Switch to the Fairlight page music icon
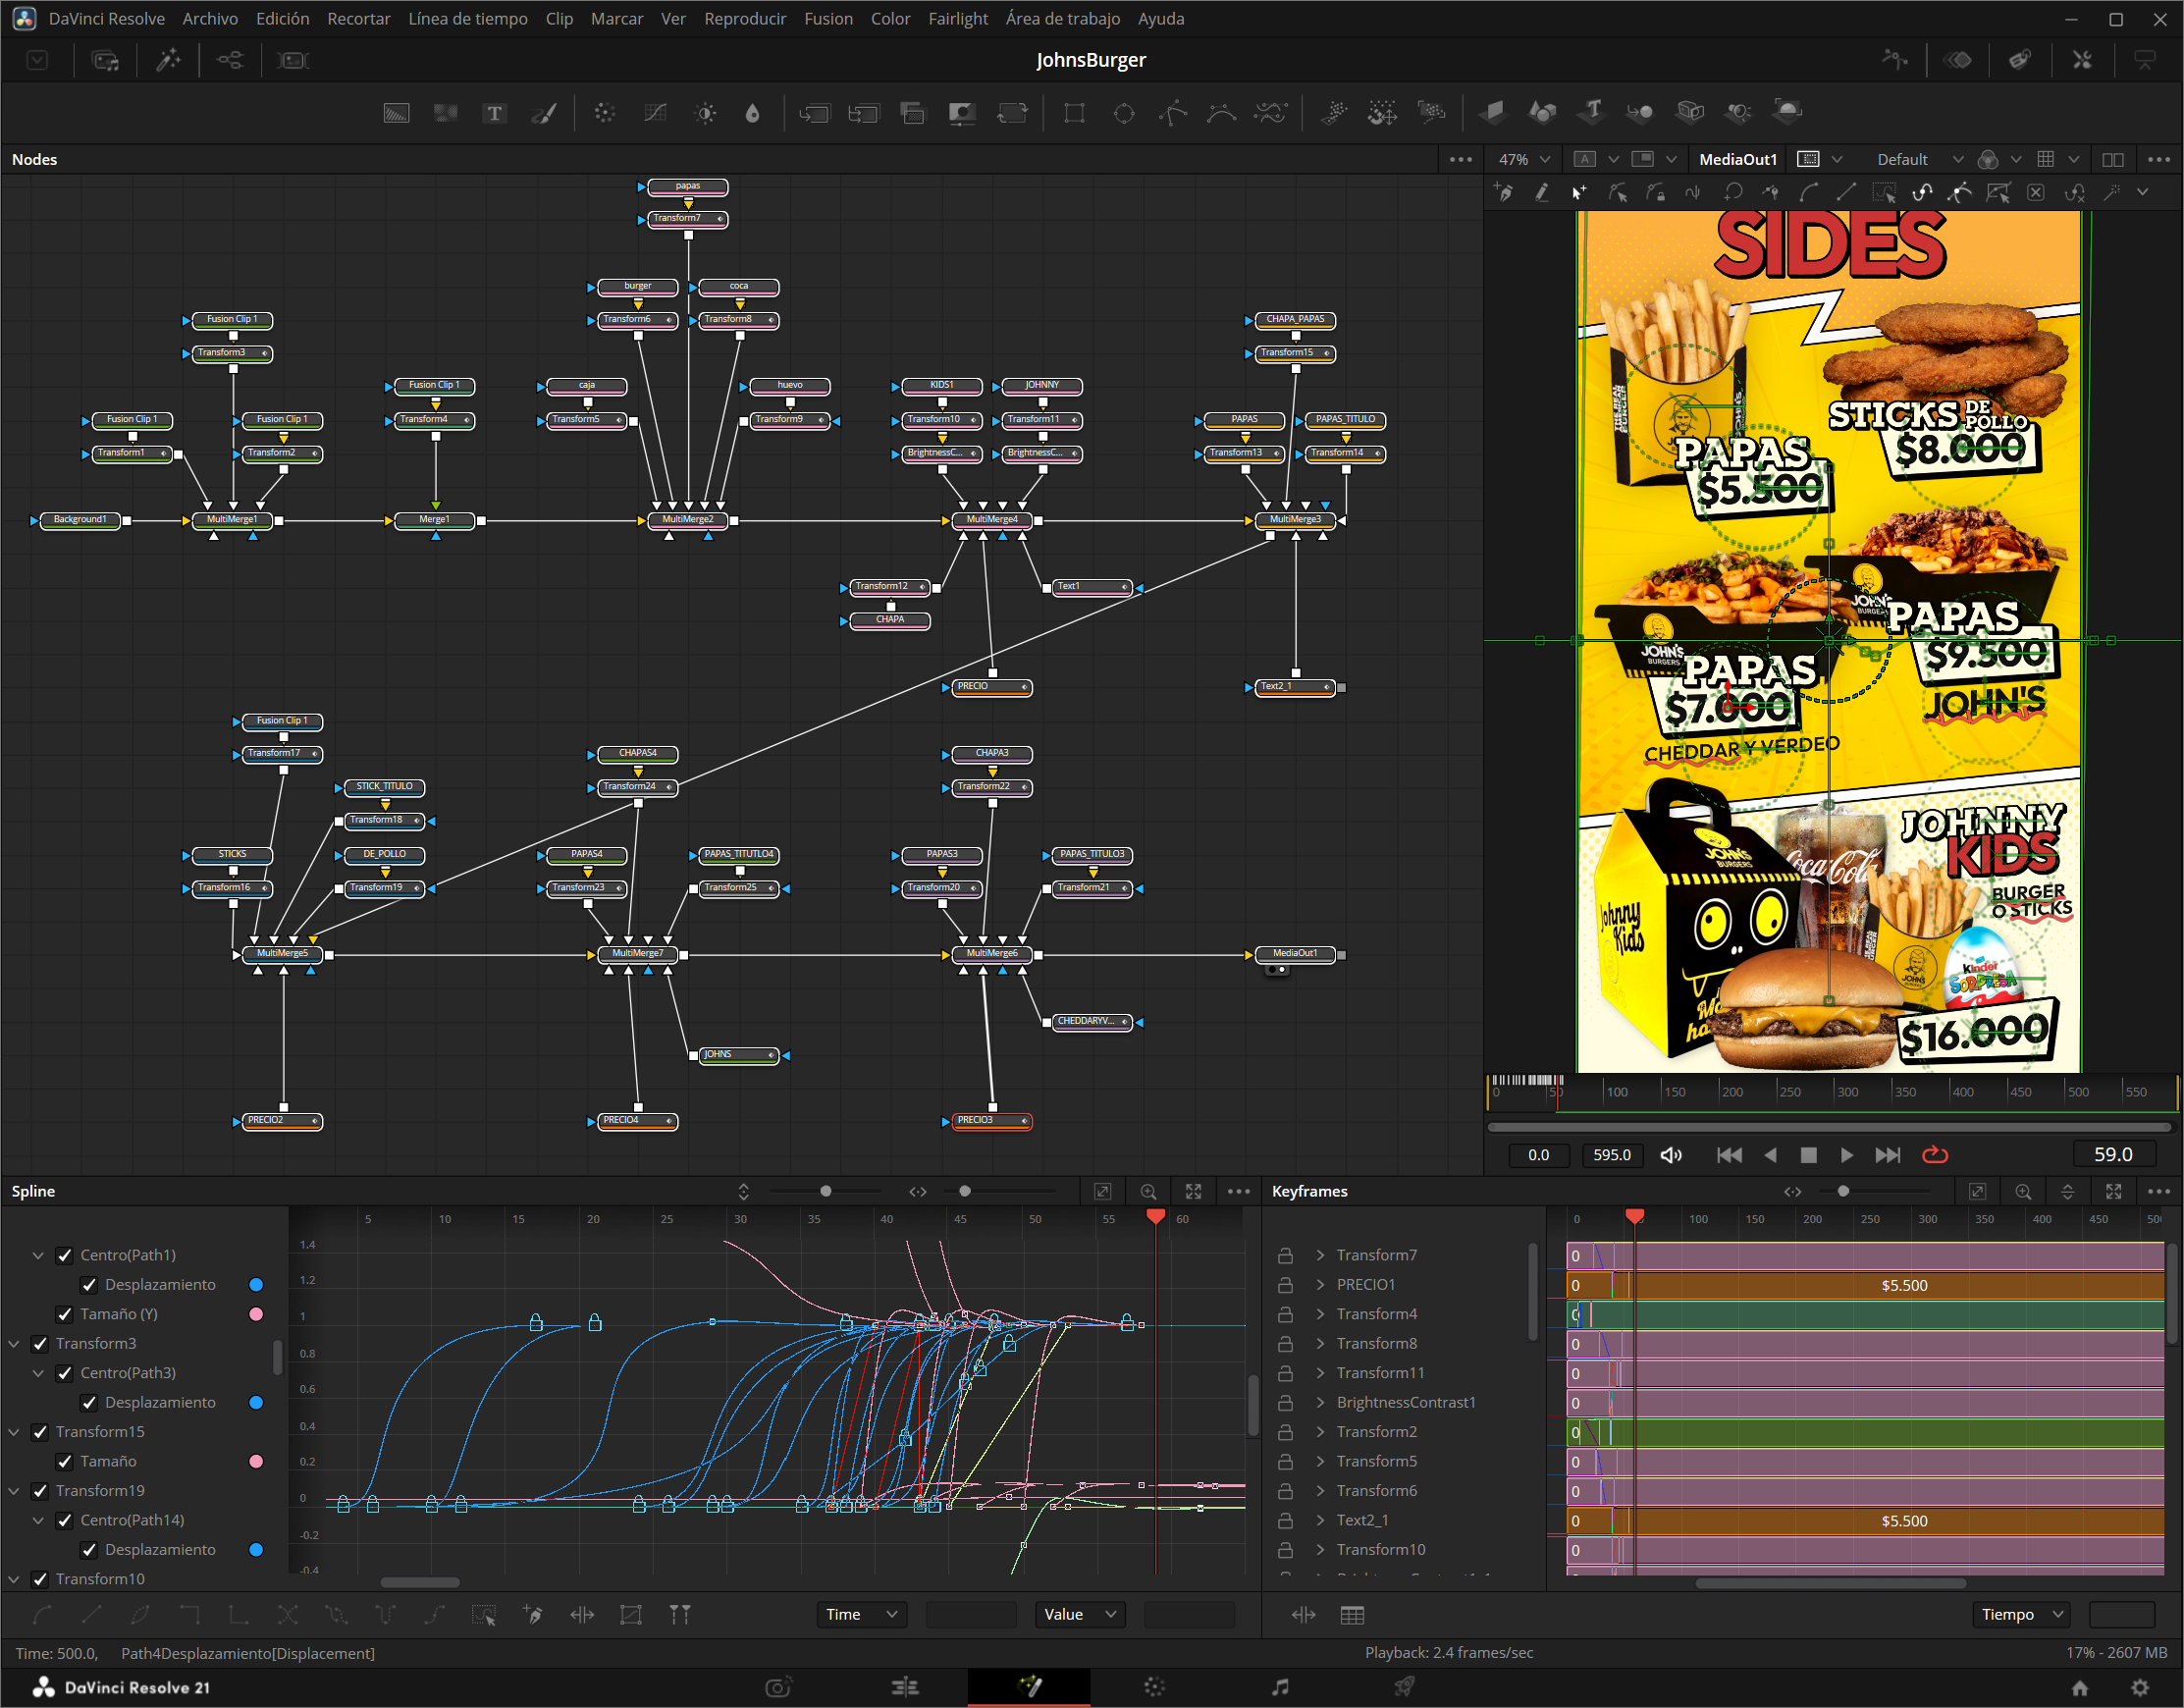Viewport: 2184px width, 1708px height. pyautogui.click(x=1280, y=1687)
